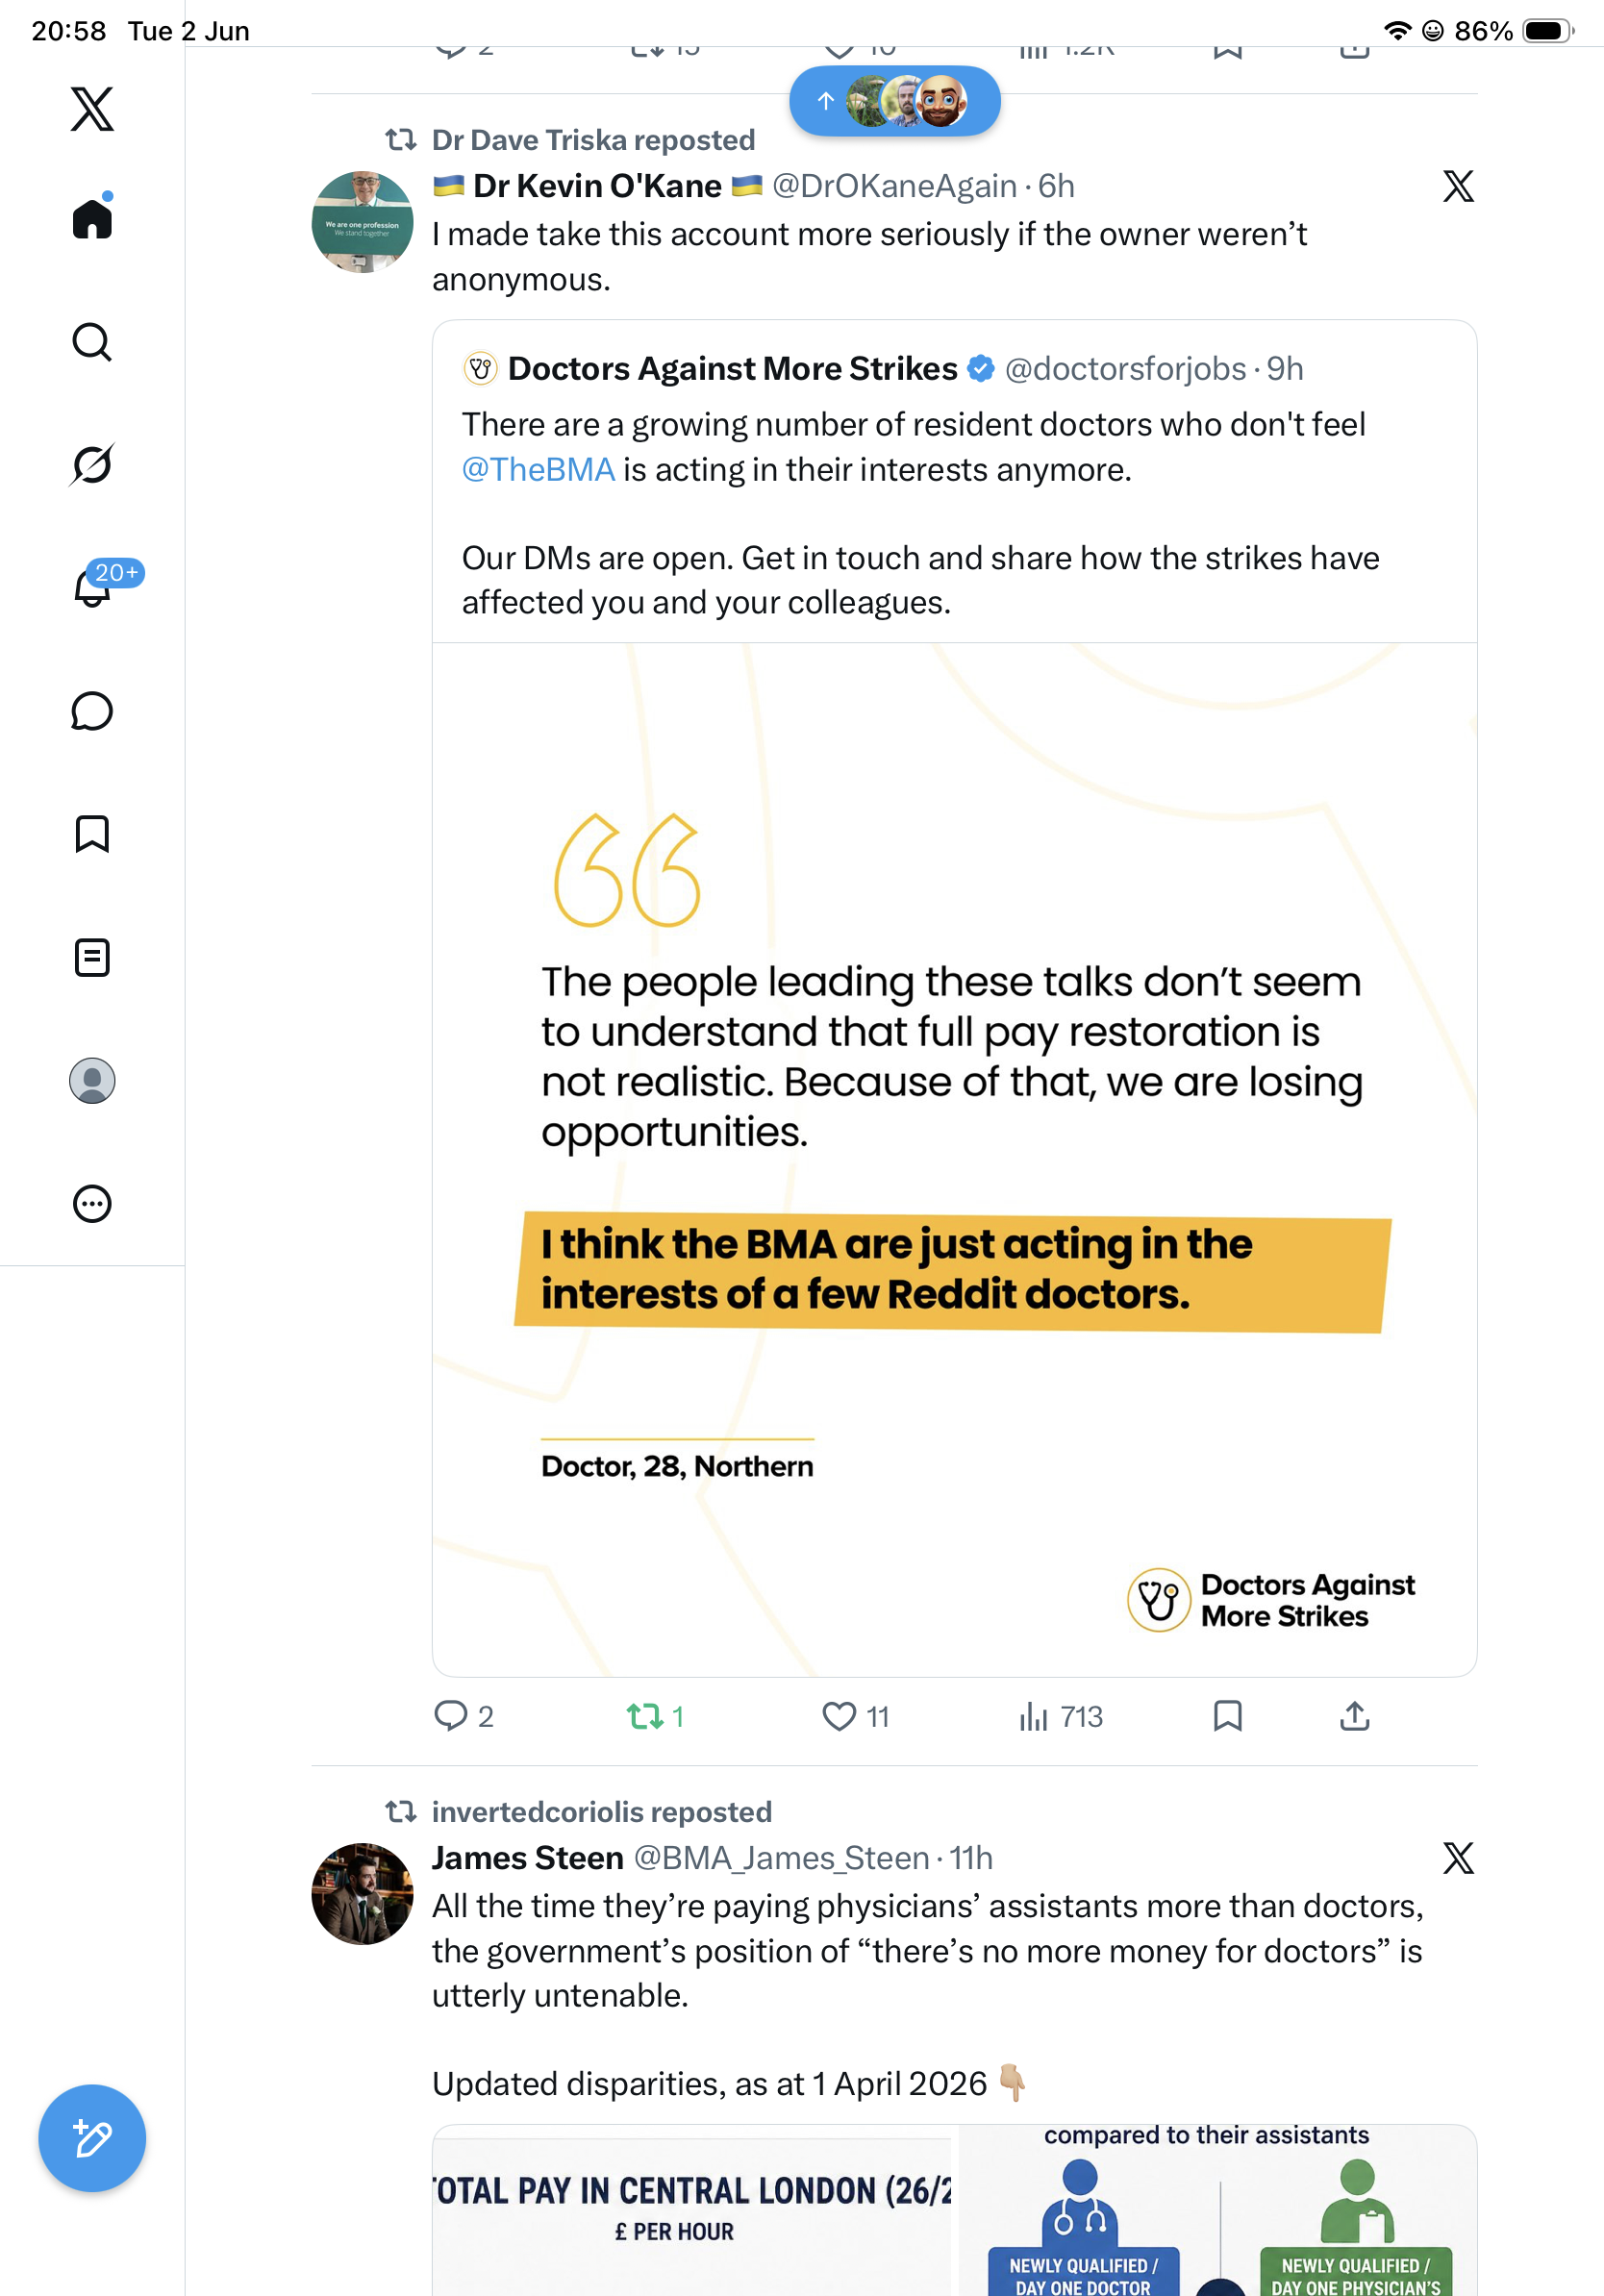The image size is (1604, 2296).
Task: Open the Search magnifier in the sidebar
Action: (92, 342)
